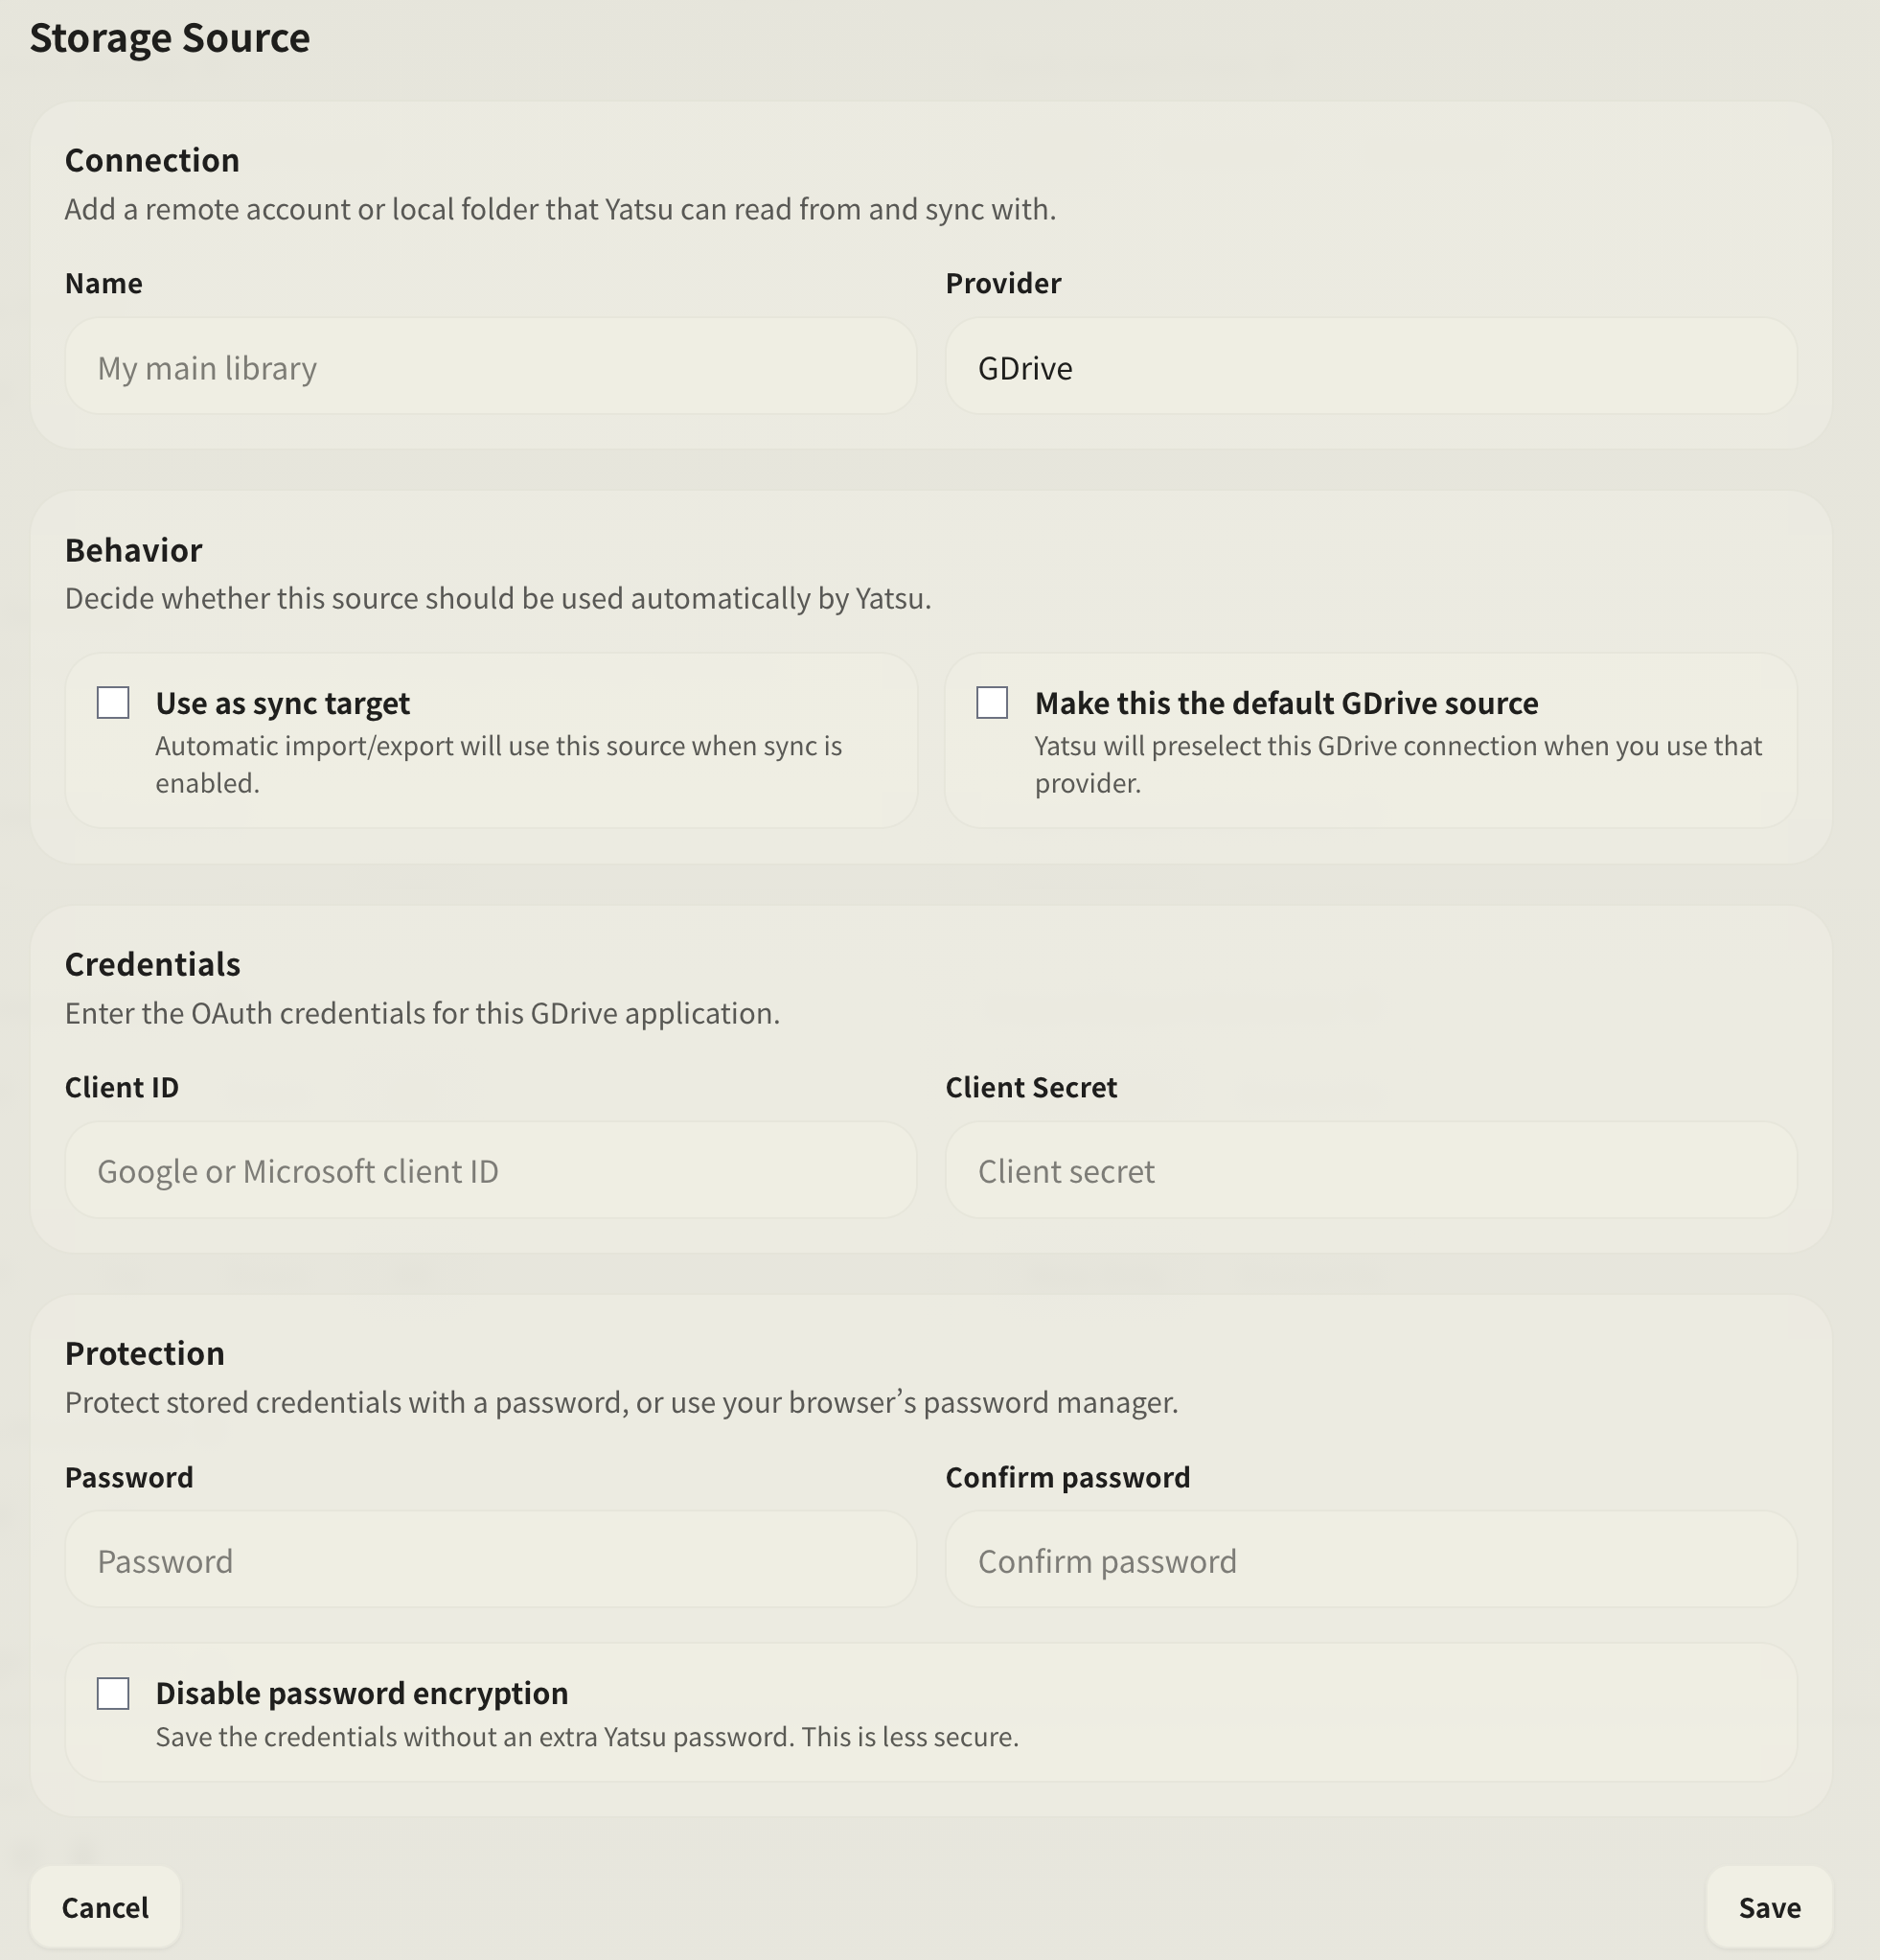Click the 'Make this the default GDrive source' label
1880x1960 pixels.
[1286, 703]
